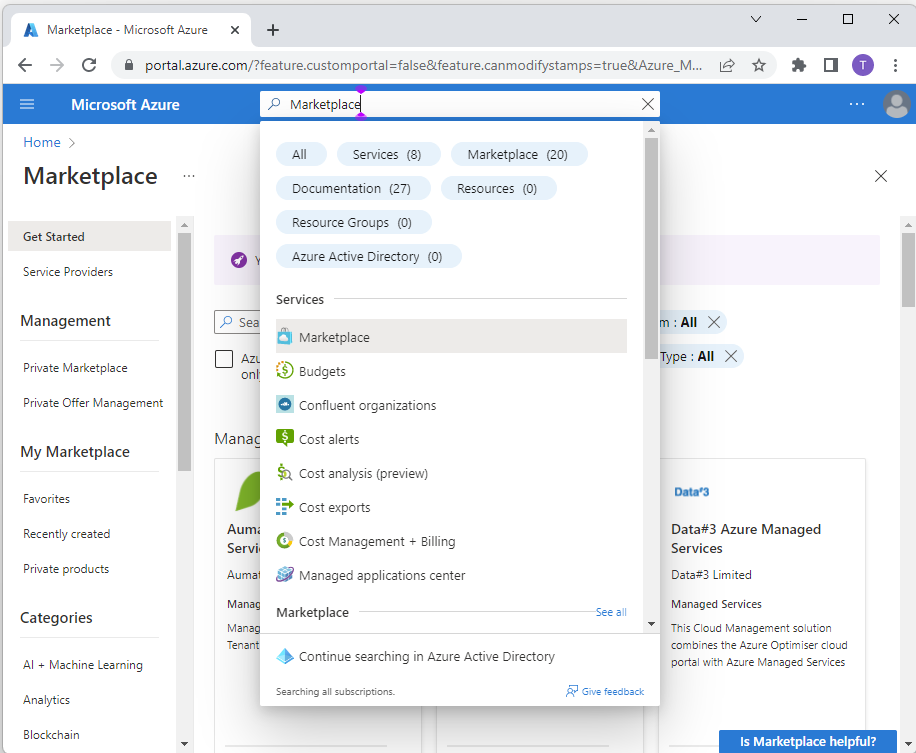Select the Blockchain category

51,734
